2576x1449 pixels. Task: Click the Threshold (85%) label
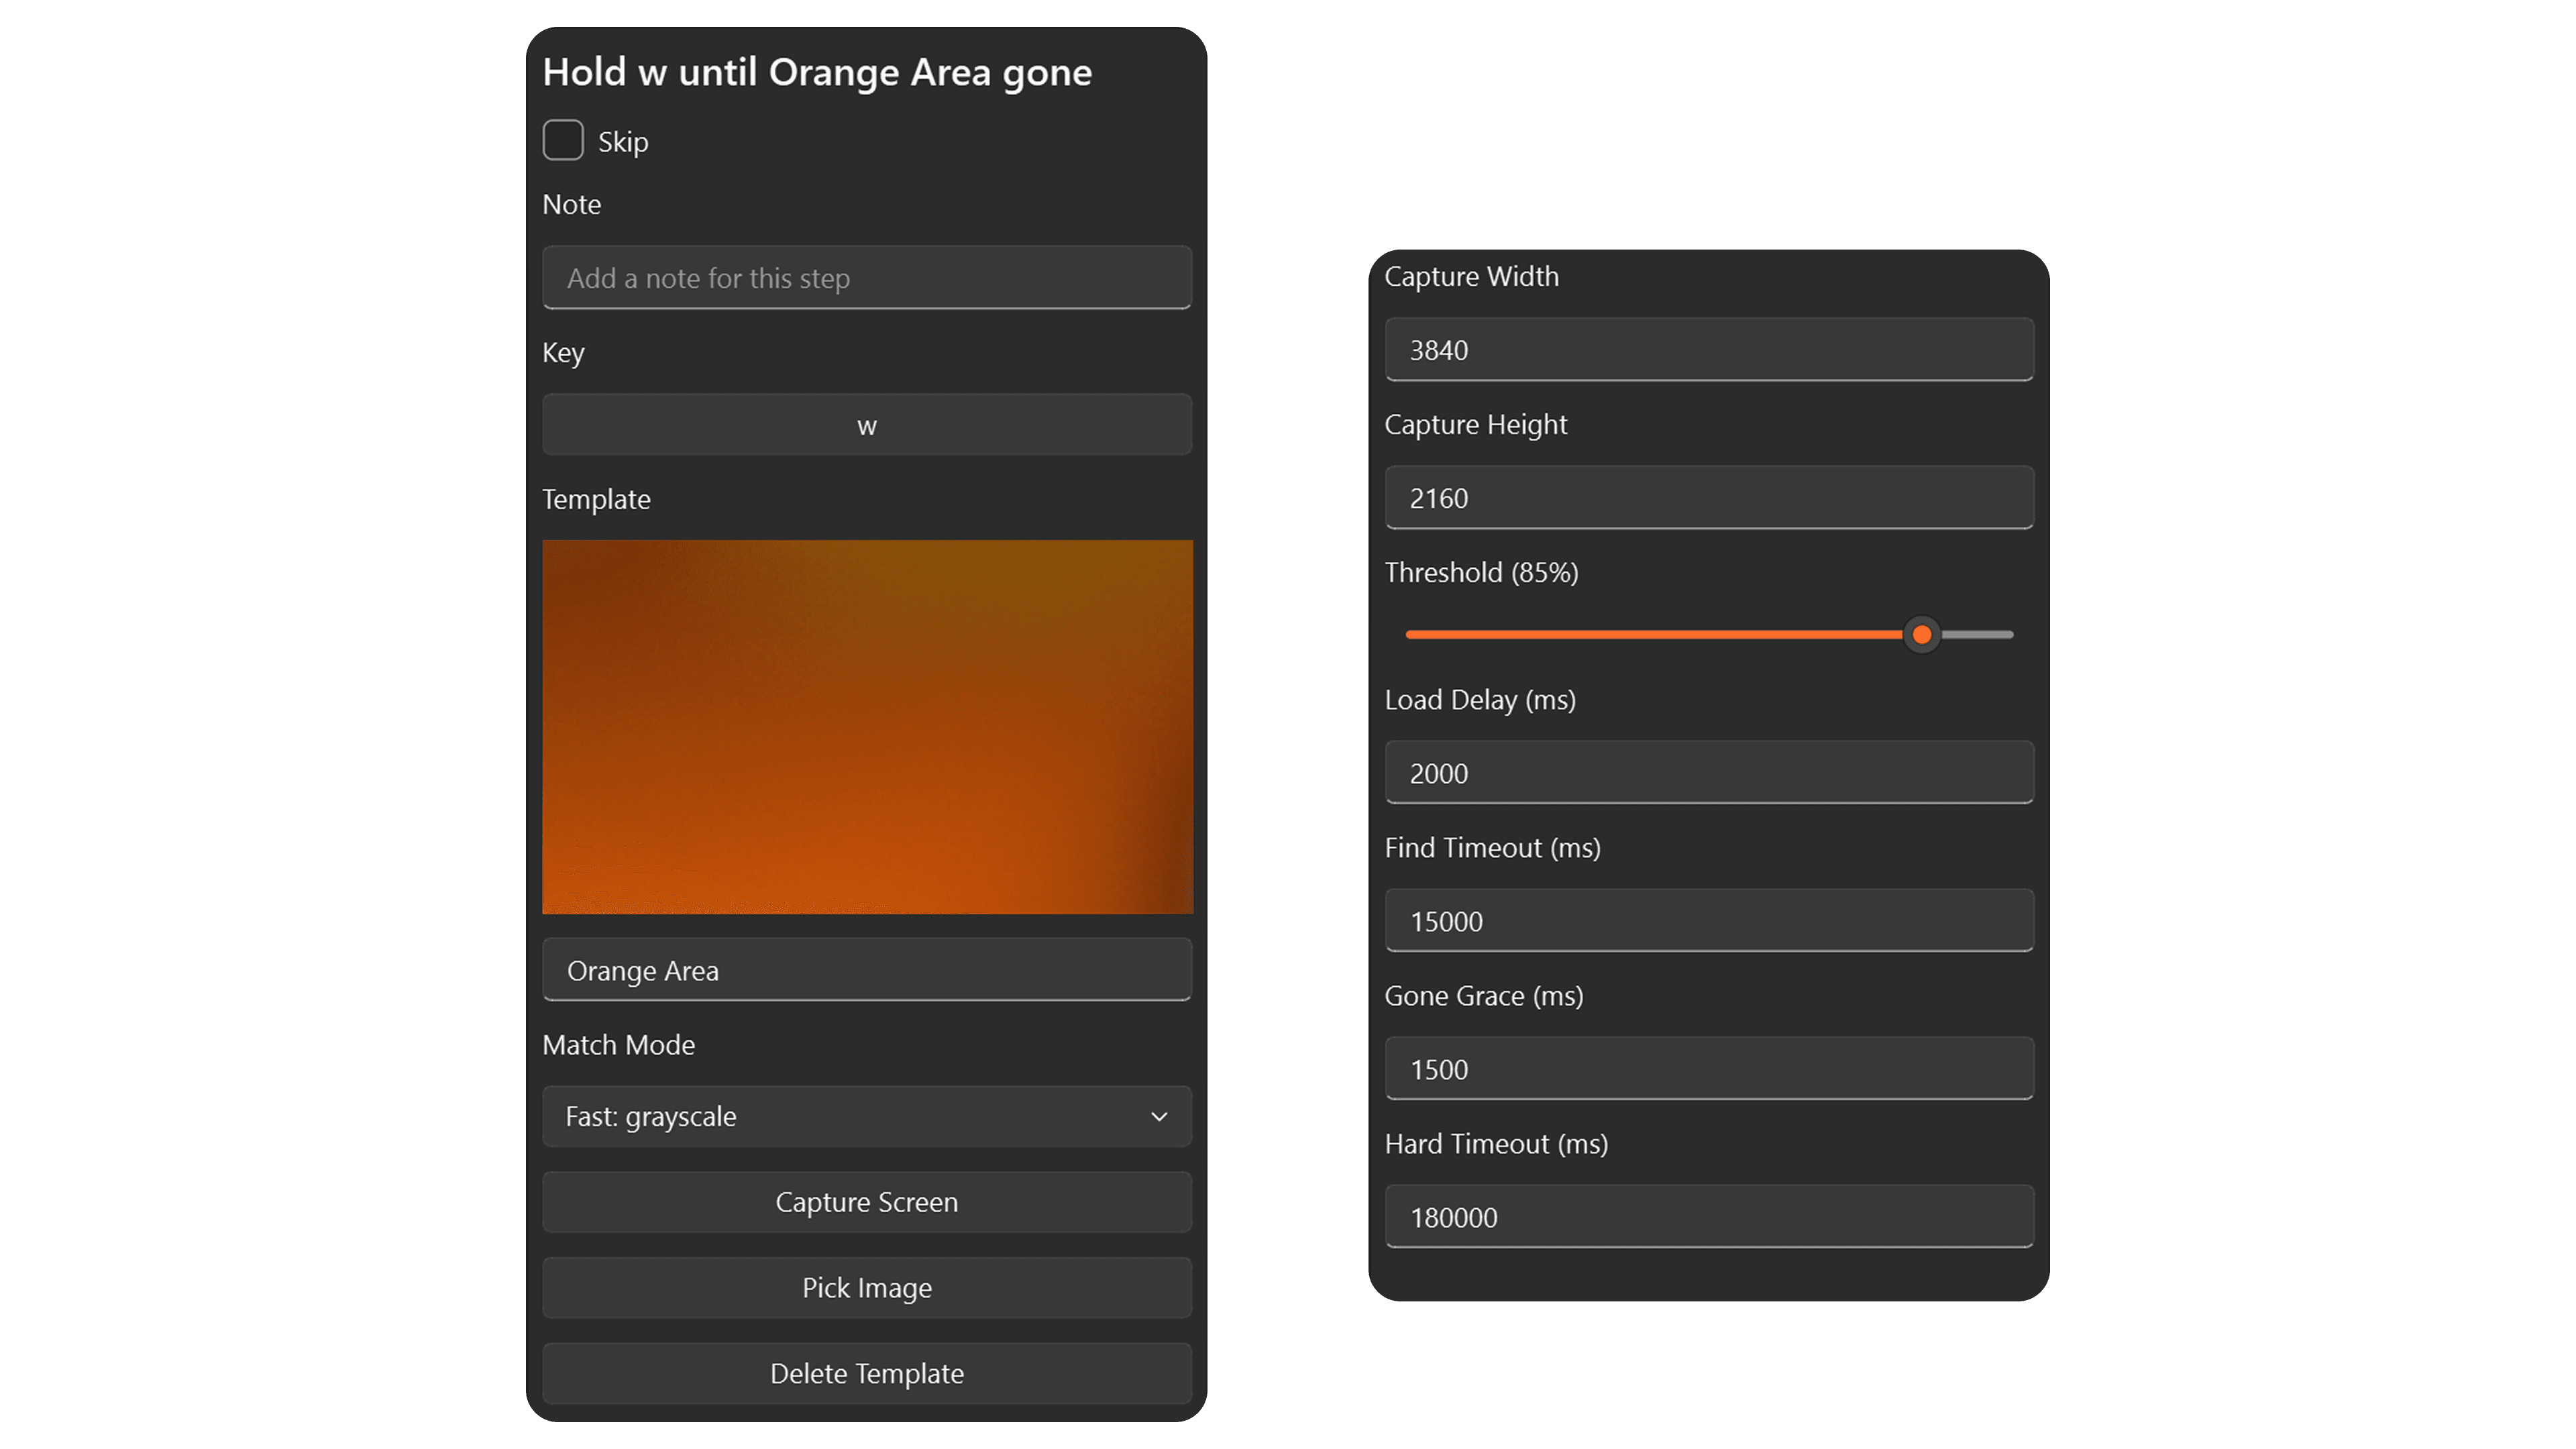(1481, 572)
